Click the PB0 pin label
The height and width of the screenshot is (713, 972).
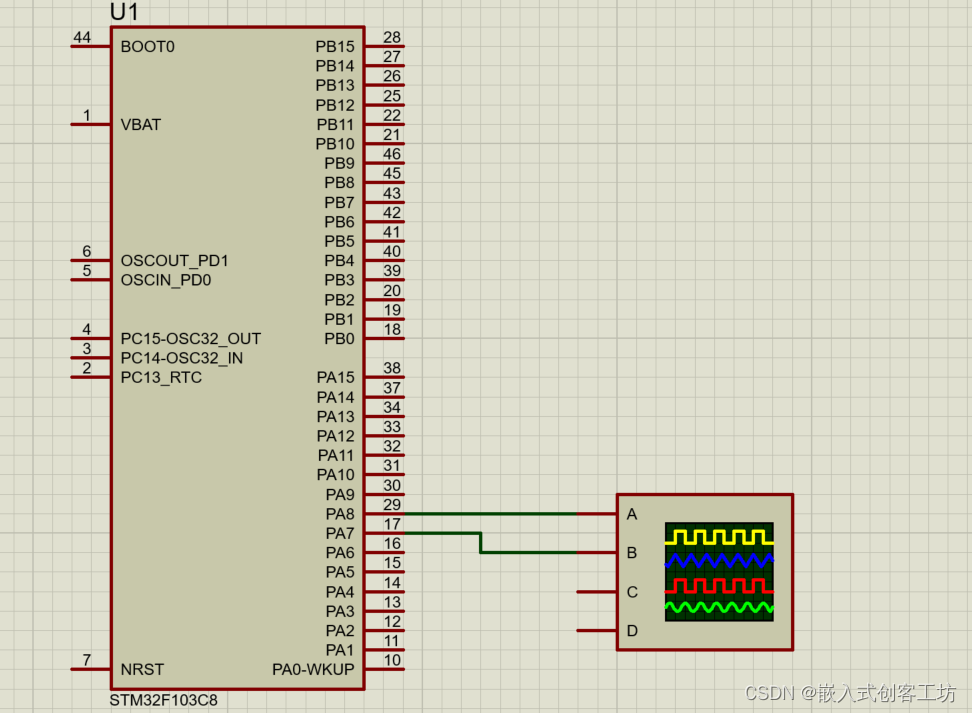point(339,339)
